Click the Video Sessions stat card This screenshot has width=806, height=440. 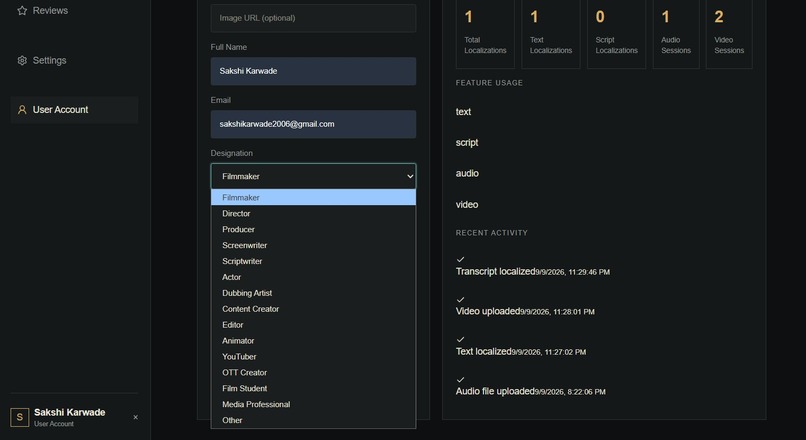coord(729,33)
